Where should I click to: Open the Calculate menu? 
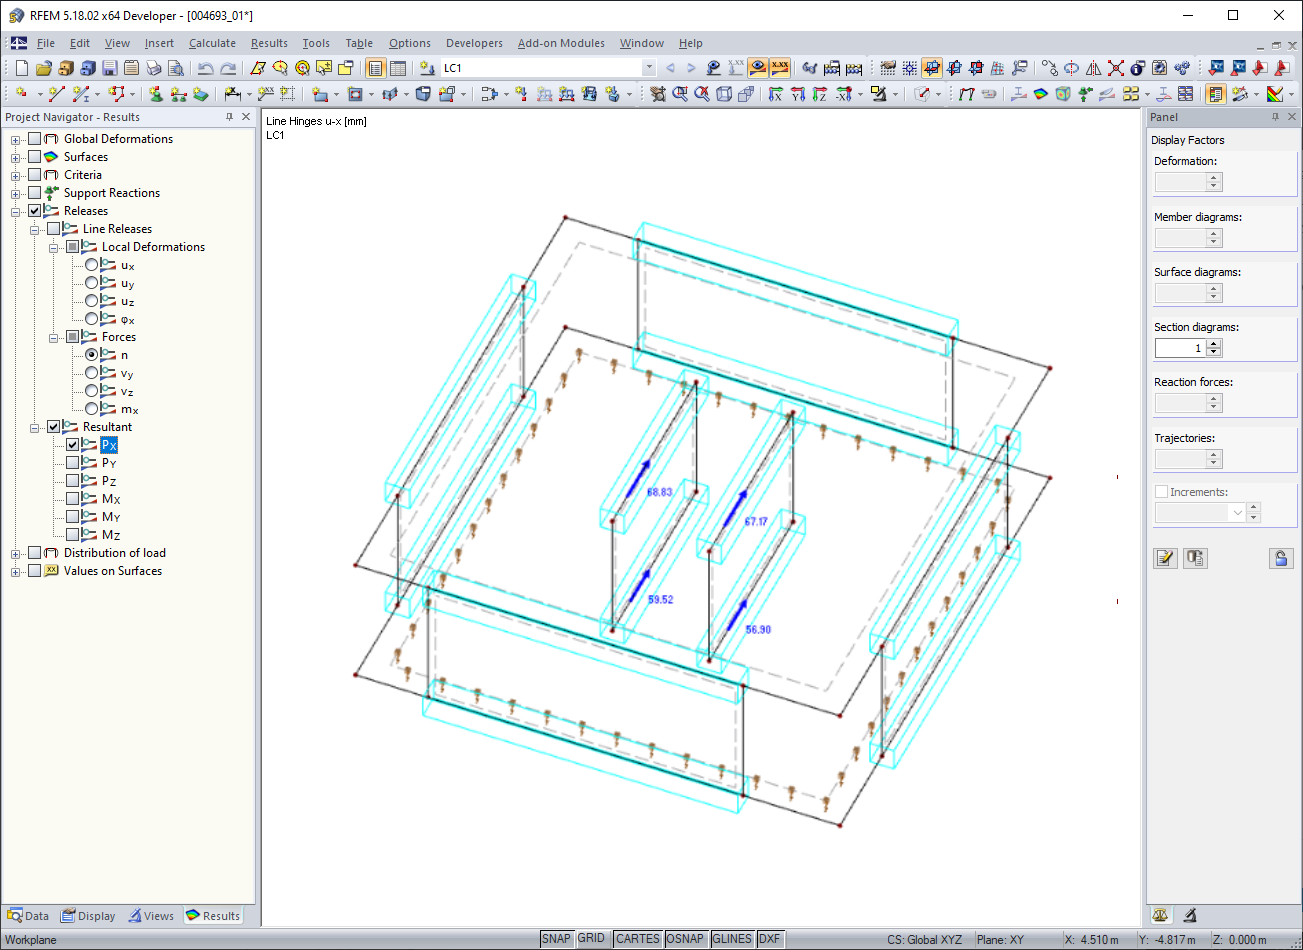212,43
